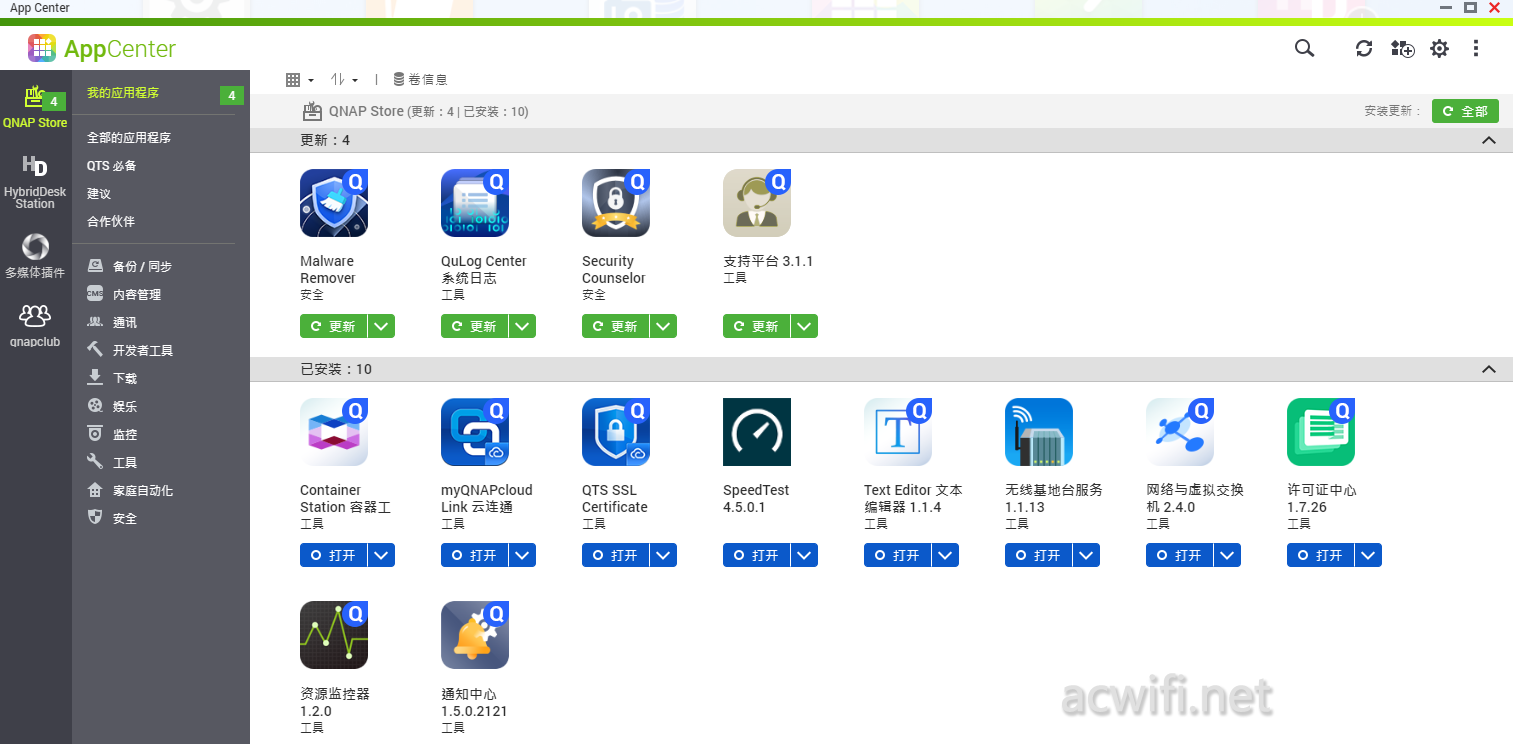Click the Security Counselor app icon
1513x744 pixels.
coord(616,203)
